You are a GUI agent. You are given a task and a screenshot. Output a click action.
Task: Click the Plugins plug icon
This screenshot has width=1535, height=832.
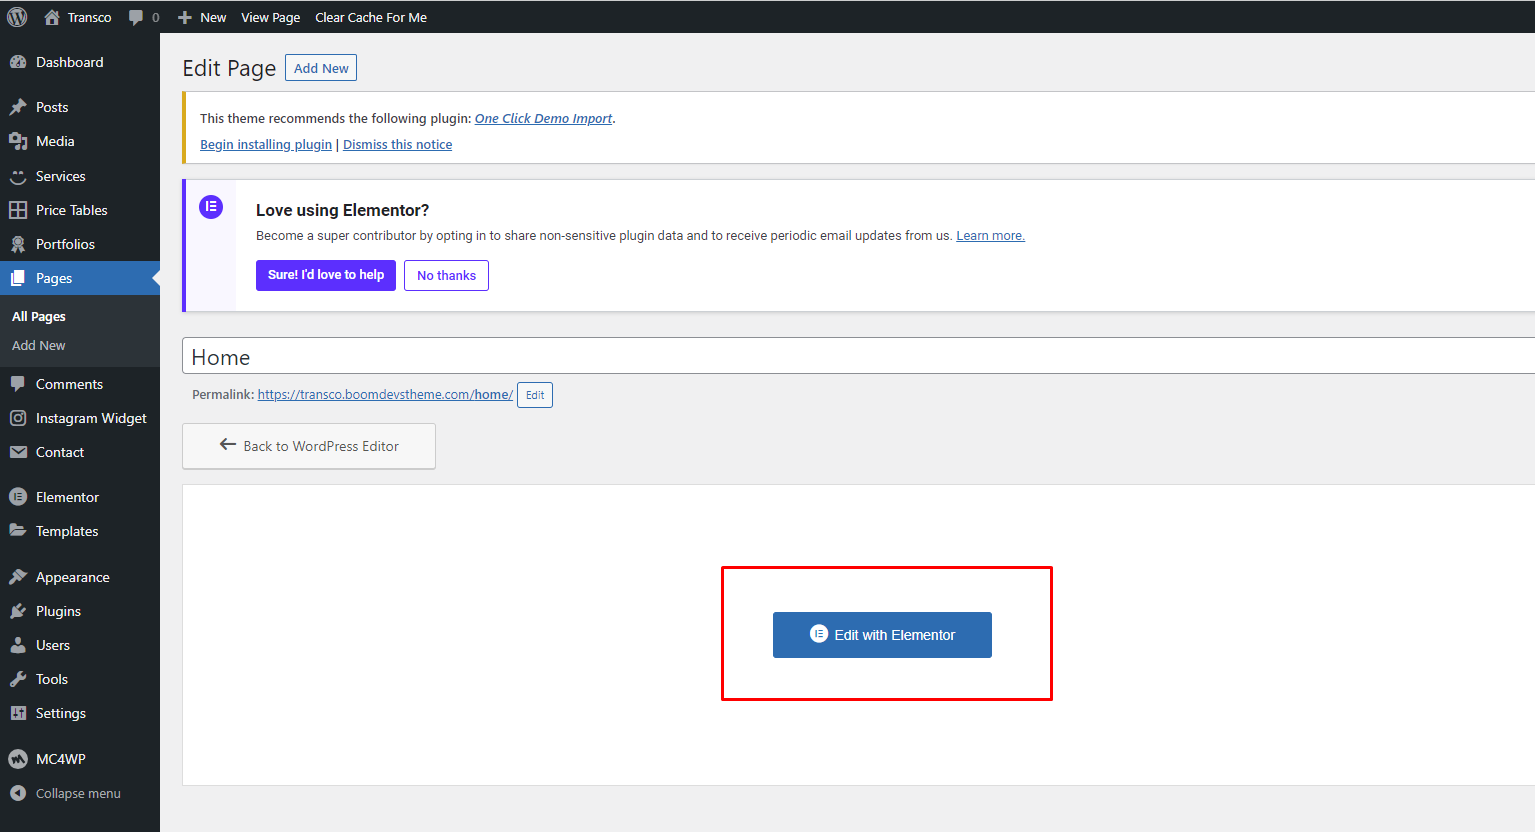coord(18,611)
